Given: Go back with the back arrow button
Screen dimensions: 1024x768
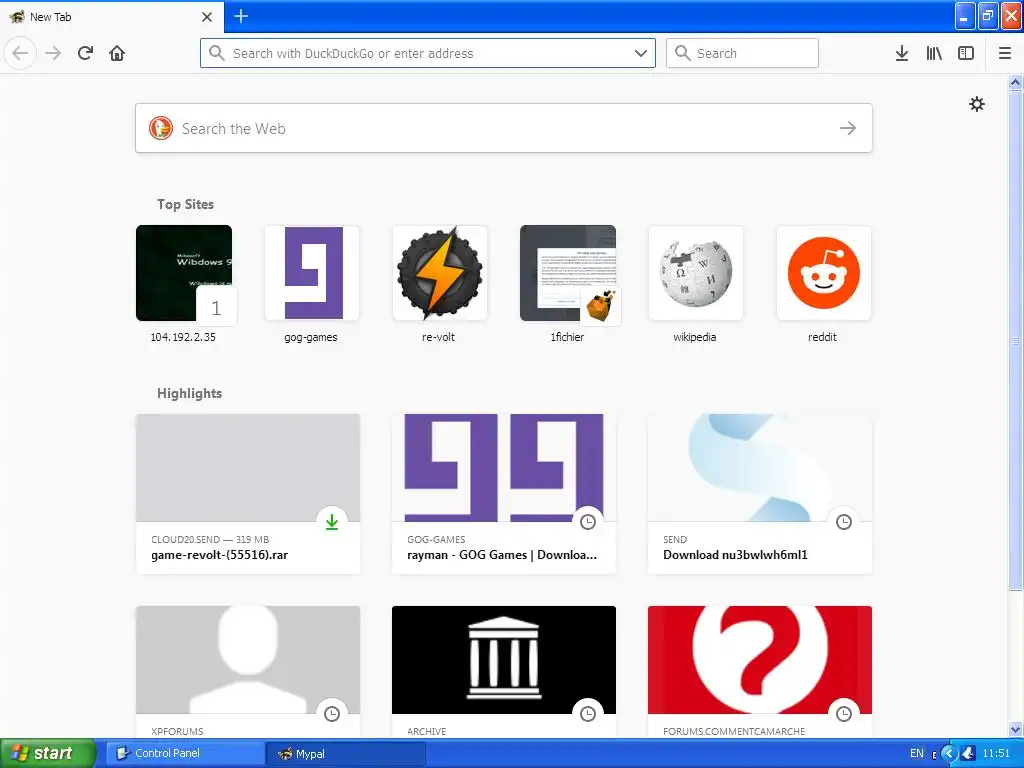Looking at the screenshot, I should pos(20,53).
